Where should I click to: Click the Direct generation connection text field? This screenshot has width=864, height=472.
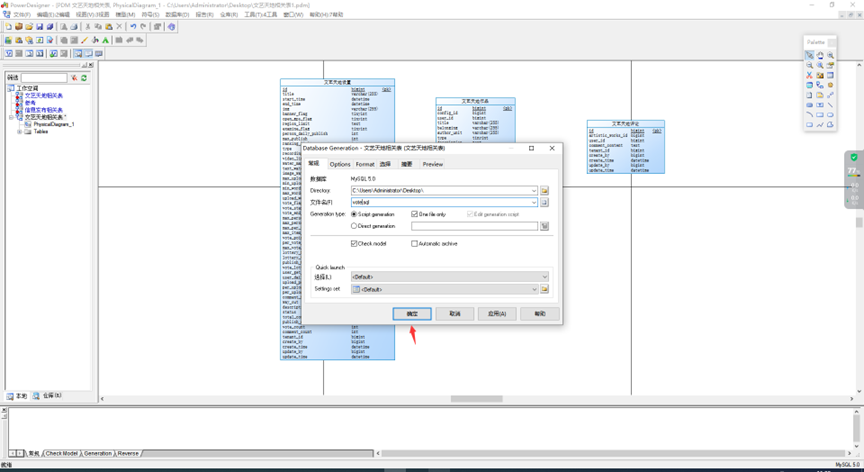[474, 226]
